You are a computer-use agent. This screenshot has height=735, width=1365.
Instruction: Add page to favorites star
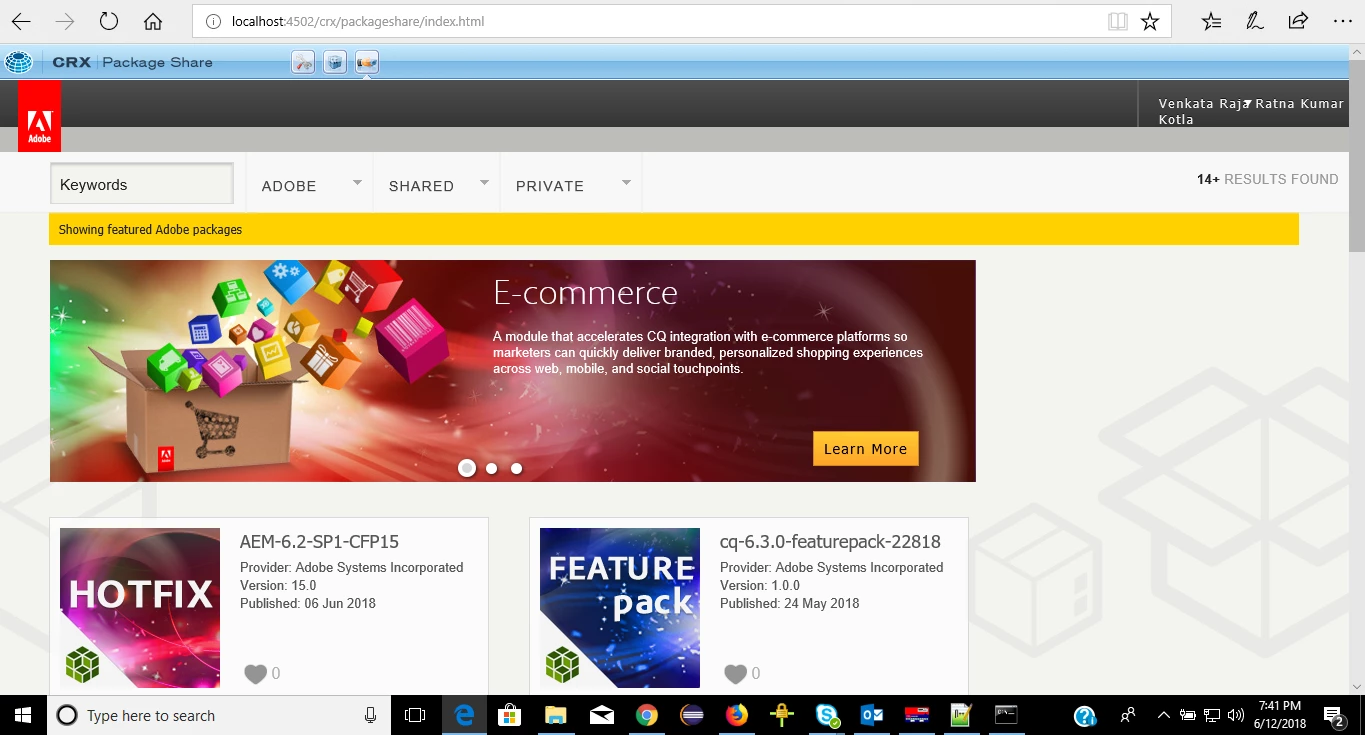pyautogui.click(x=1150, y=21)
